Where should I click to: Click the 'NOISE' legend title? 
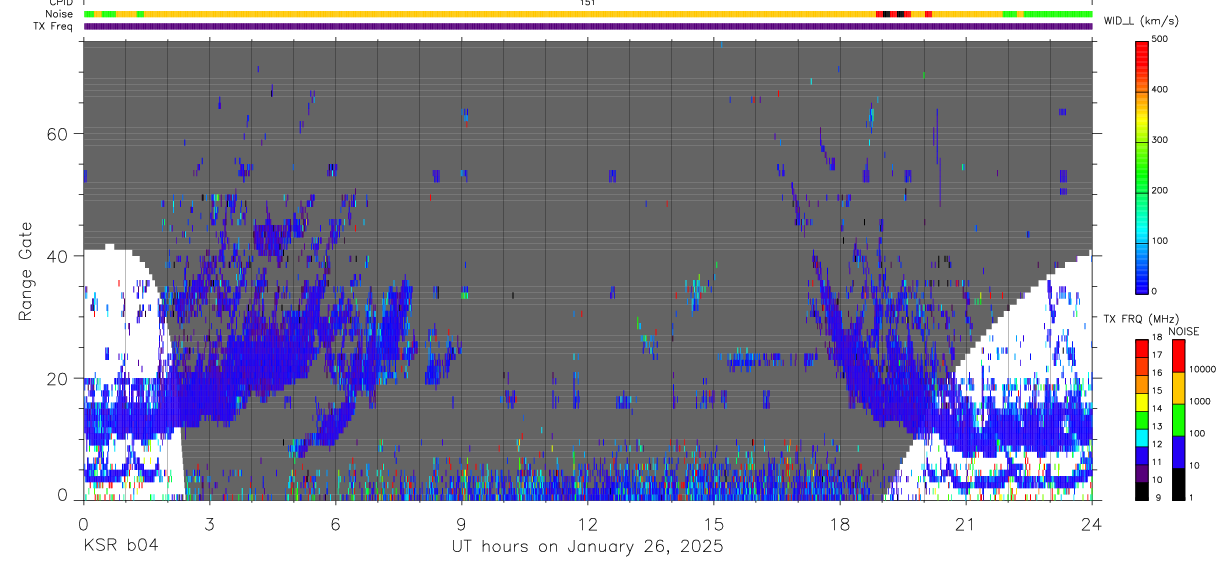pos(1184,331)
